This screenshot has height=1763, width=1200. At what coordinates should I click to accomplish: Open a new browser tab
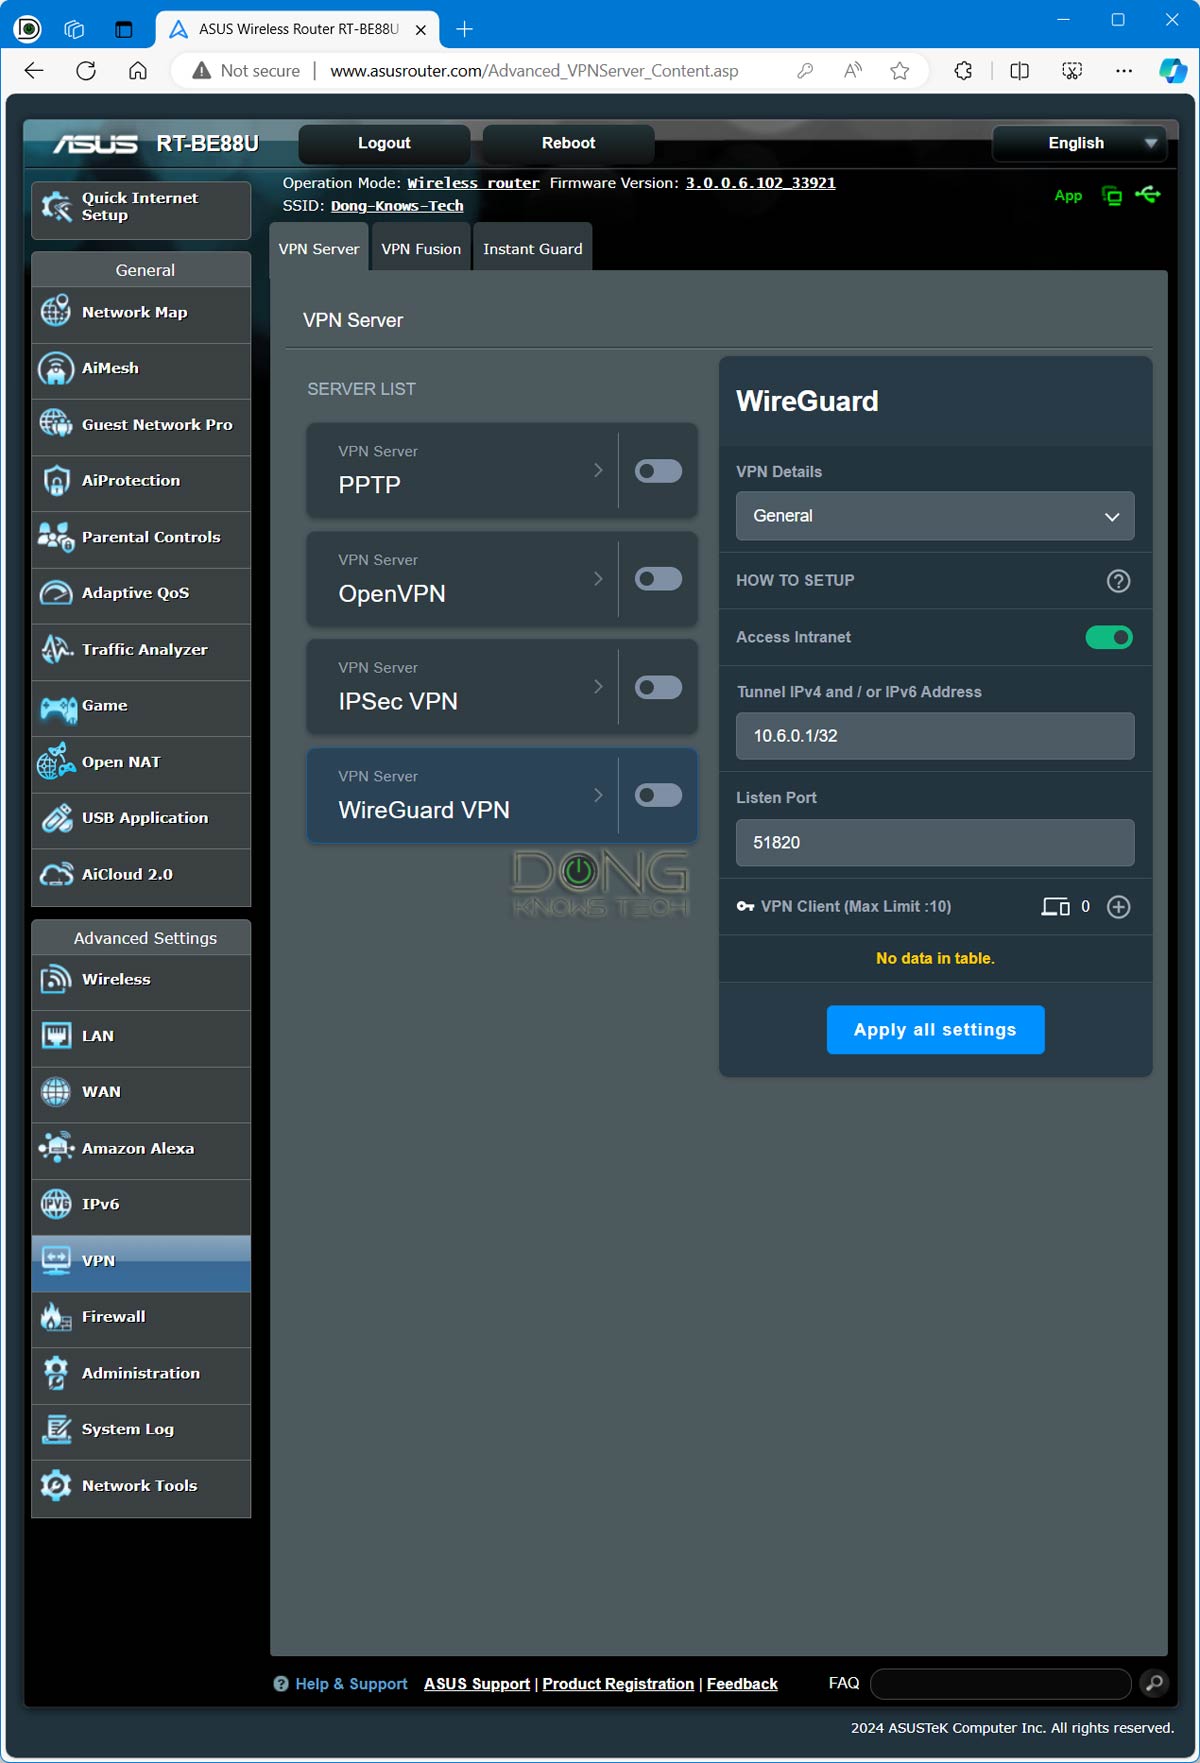point(464,29)
